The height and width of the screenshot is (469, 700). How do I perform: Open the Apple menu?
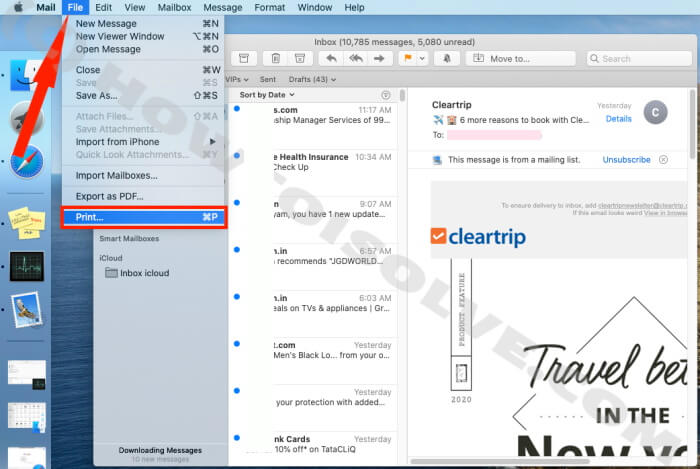pos(18,8)
